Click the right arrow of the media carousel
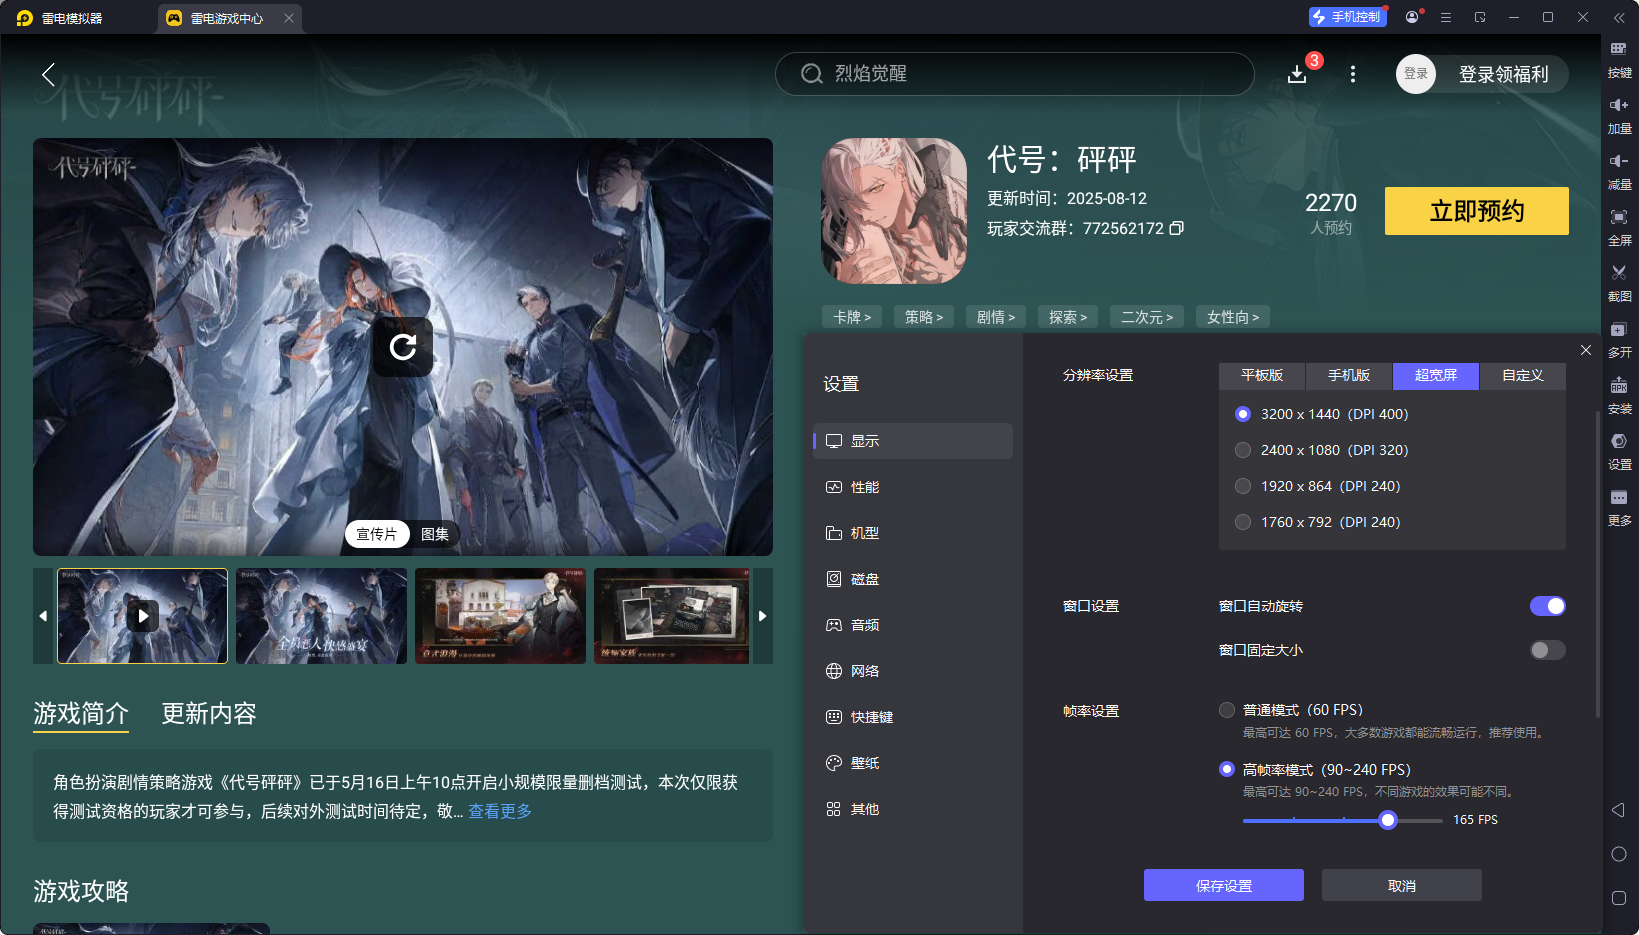This screenshot has height=935, width=1639. pos(763,616)
